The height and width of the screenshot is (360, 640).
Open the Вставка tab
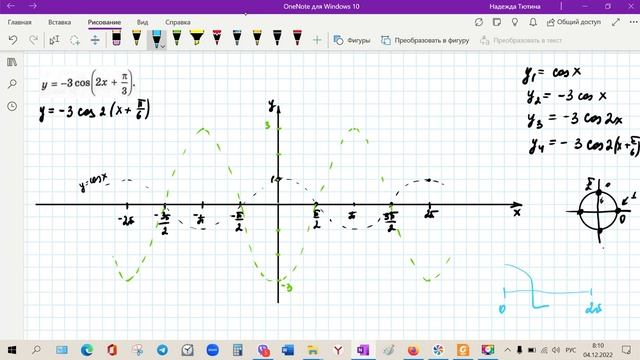pyautogui.click(x=60, y=22)
